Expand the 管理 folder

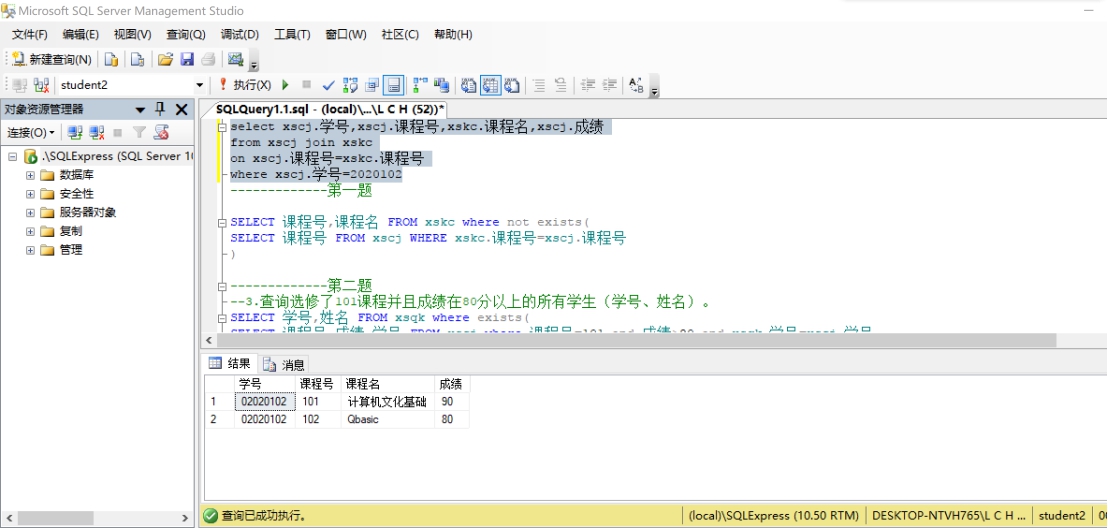point(30,250)
